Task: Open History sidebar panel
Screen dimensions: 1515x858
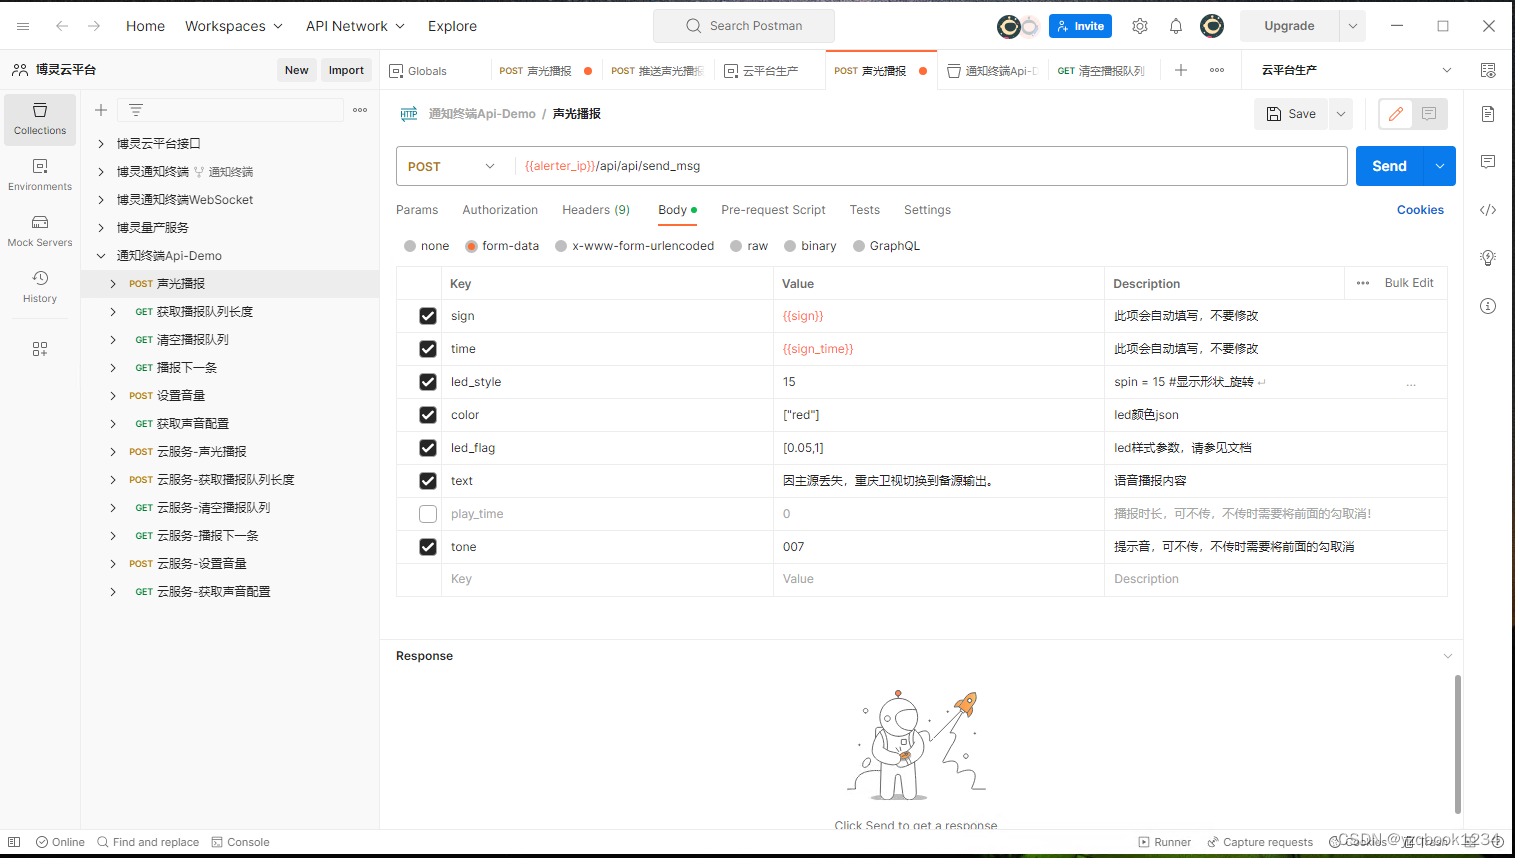Action: (40, 286)
